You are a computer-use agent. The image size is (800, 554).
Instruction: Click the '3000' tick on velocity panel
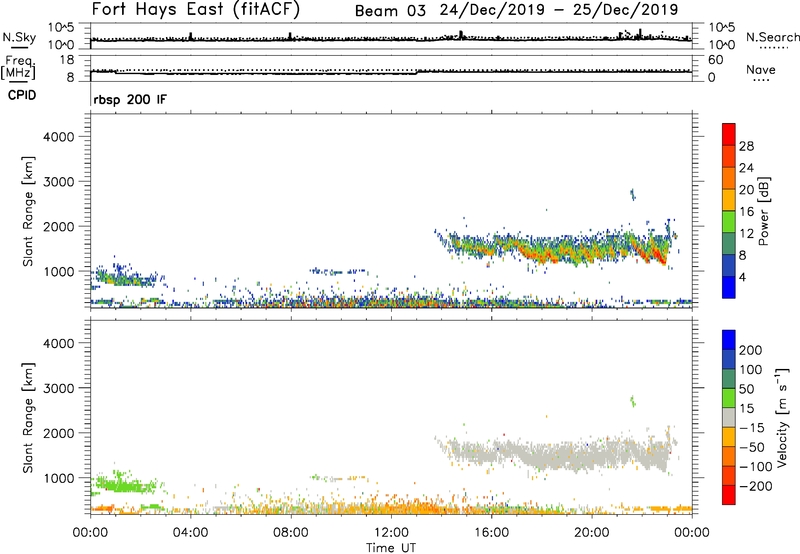click(x=59, y=388)
